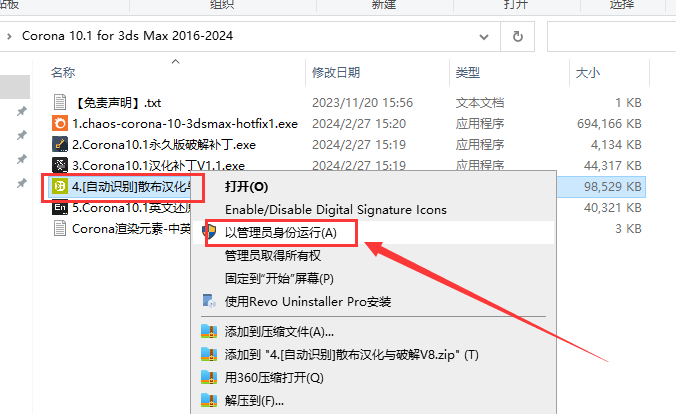The image size is (676, 414).
Task: Click the folder search input field
Action: coord(611,37)
